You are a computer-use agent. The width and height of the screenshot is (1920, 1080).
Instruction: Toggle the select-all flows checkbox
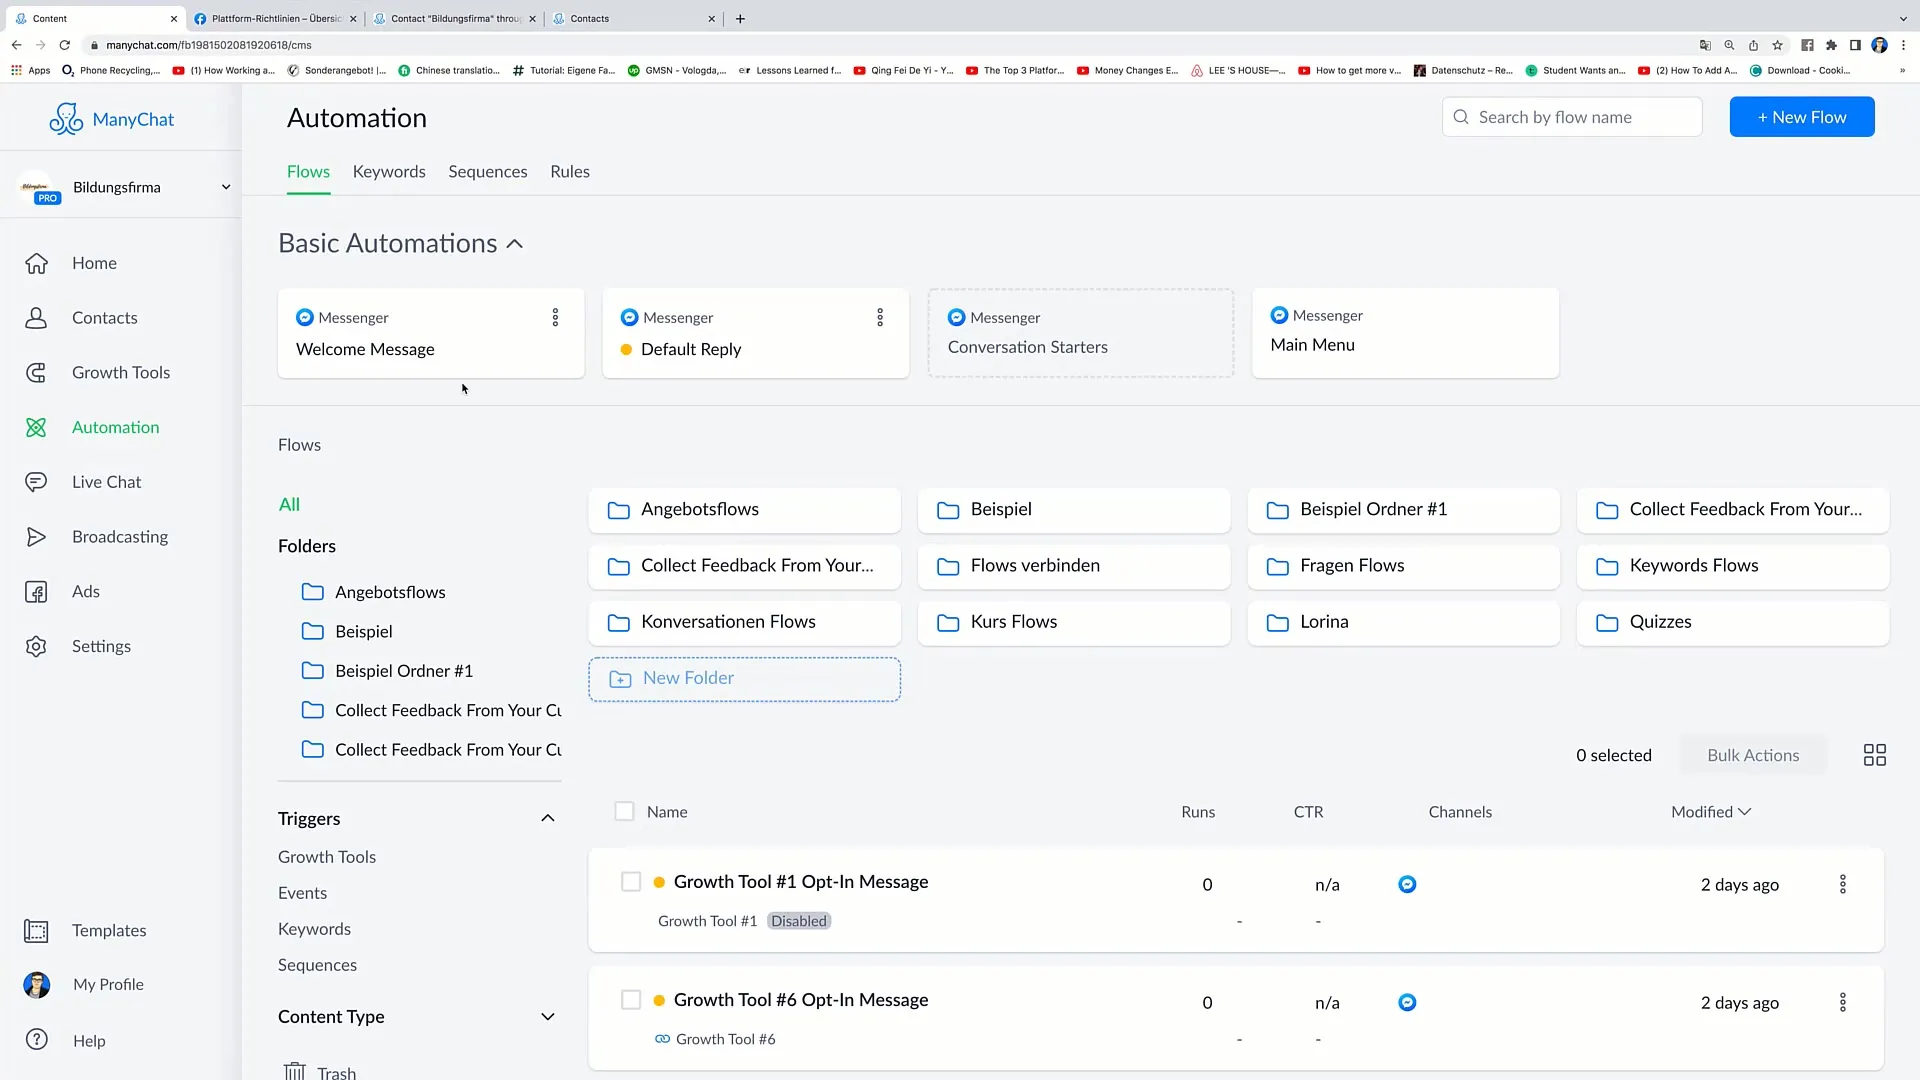[624, 811]
